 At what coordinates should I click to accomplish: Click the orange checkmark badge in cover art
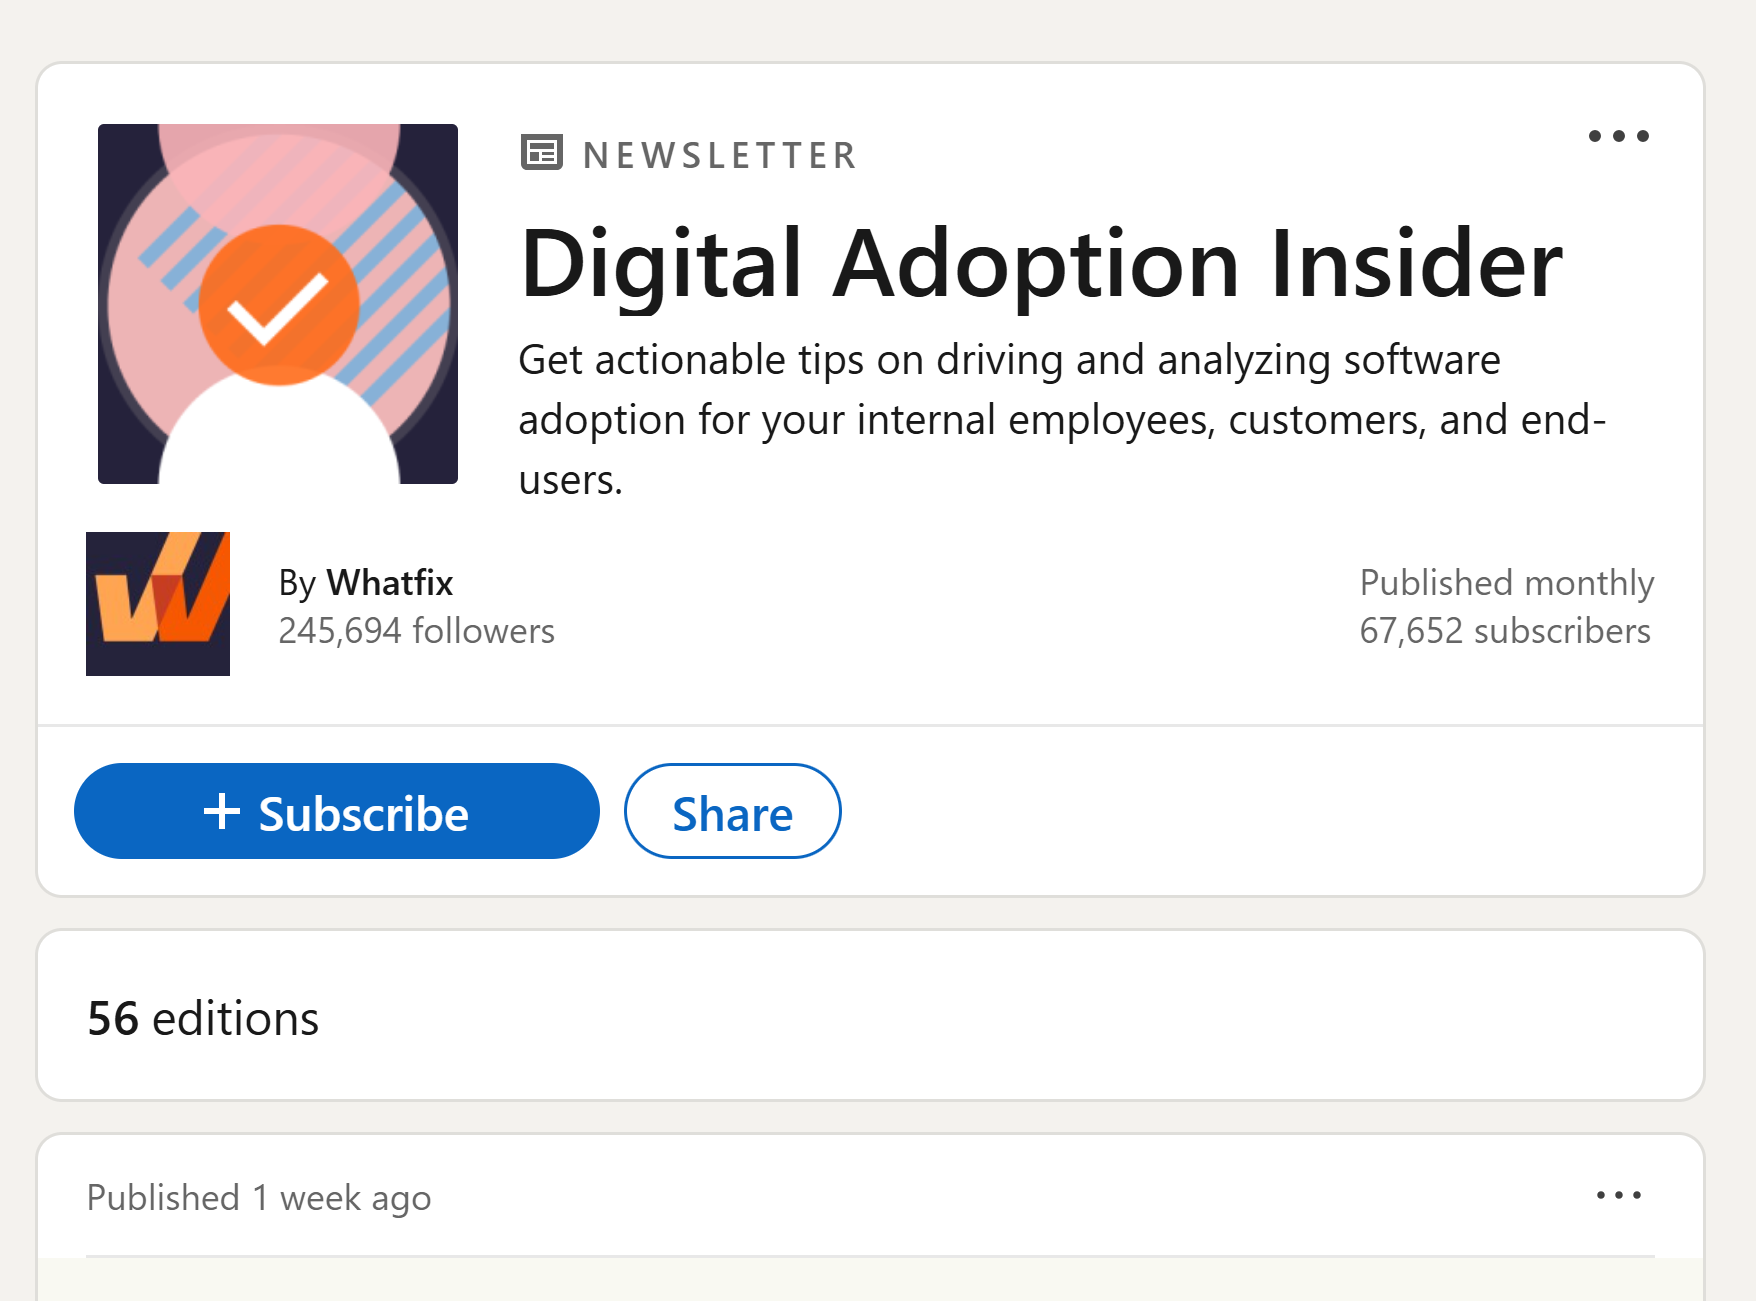click(279, 305)
